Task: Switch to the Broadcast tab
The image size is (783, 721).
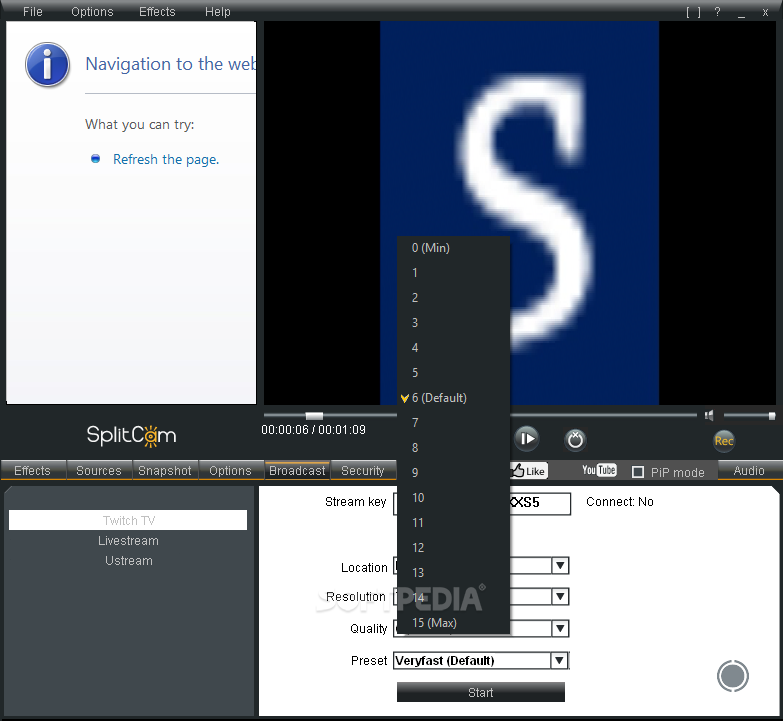Action: pyautogui.click(x=297, y=470)
